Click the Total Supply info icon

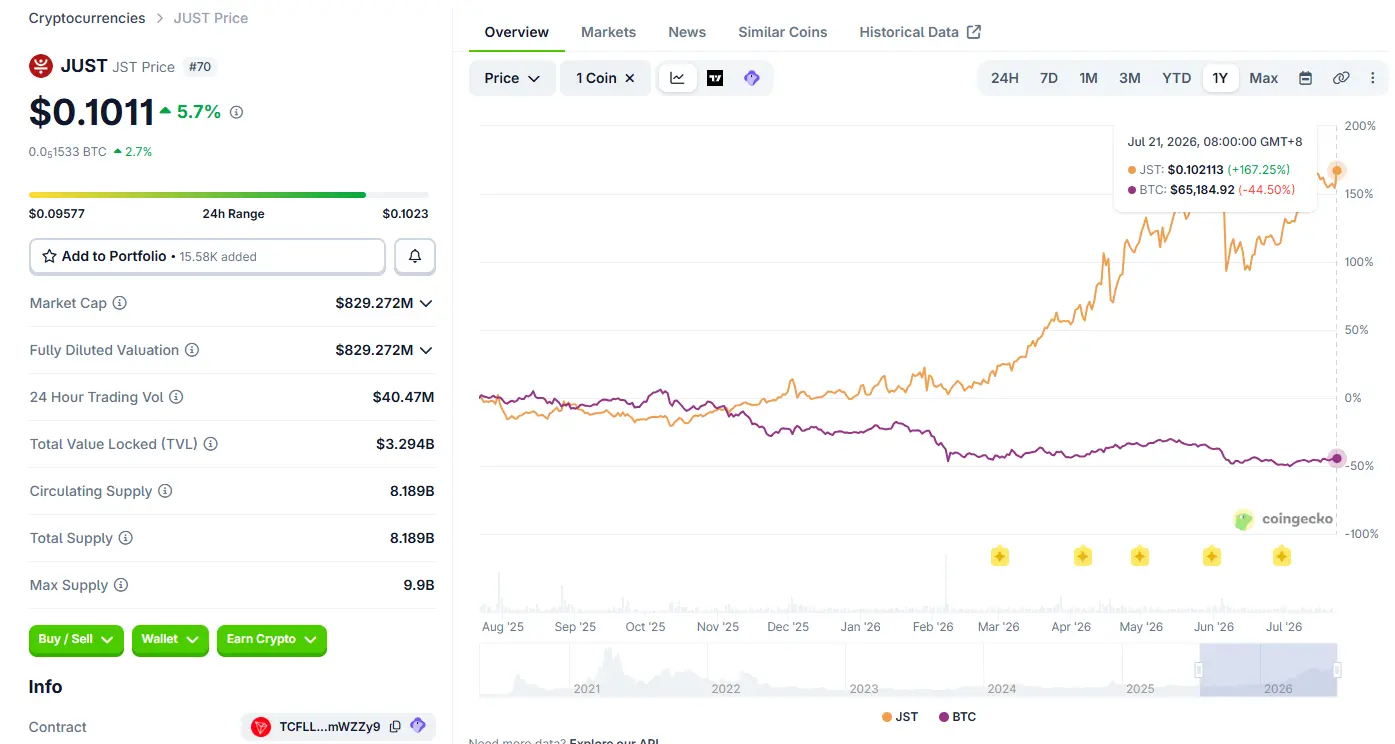point(126,538)
